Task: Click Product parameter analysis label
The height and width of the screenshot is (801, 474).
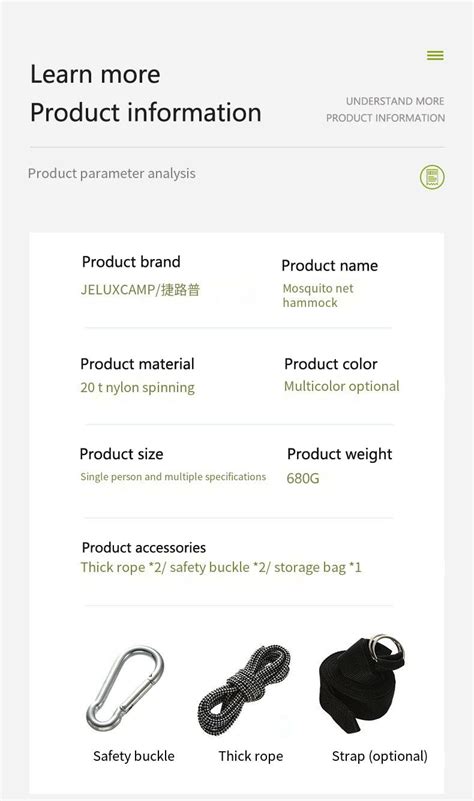Action: tap(111, 174)
